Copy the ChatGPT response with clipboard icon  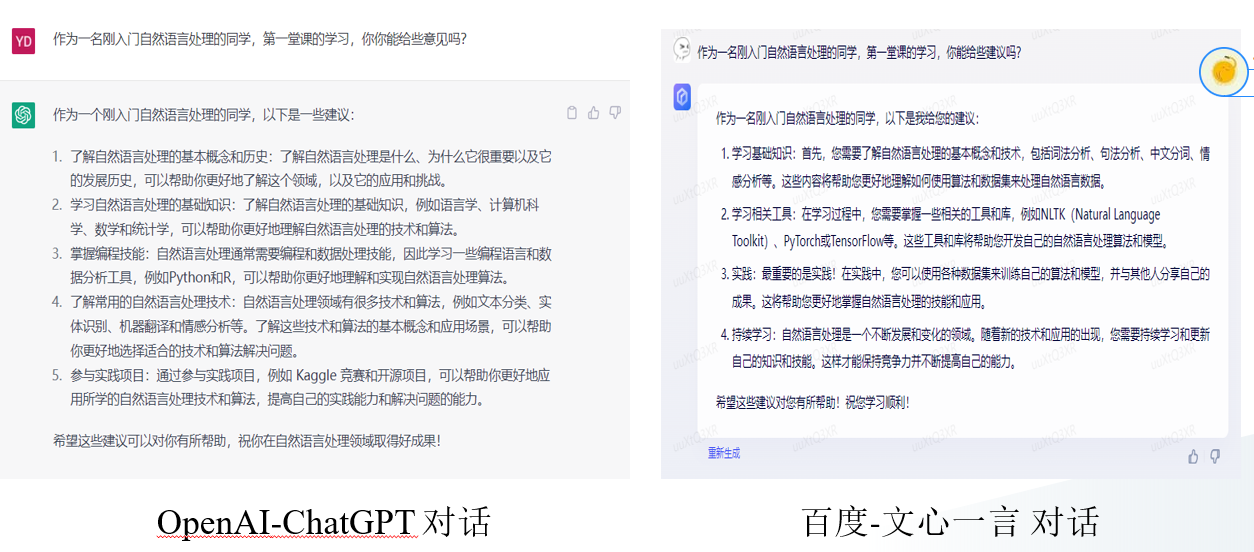[x=572, y=113]
